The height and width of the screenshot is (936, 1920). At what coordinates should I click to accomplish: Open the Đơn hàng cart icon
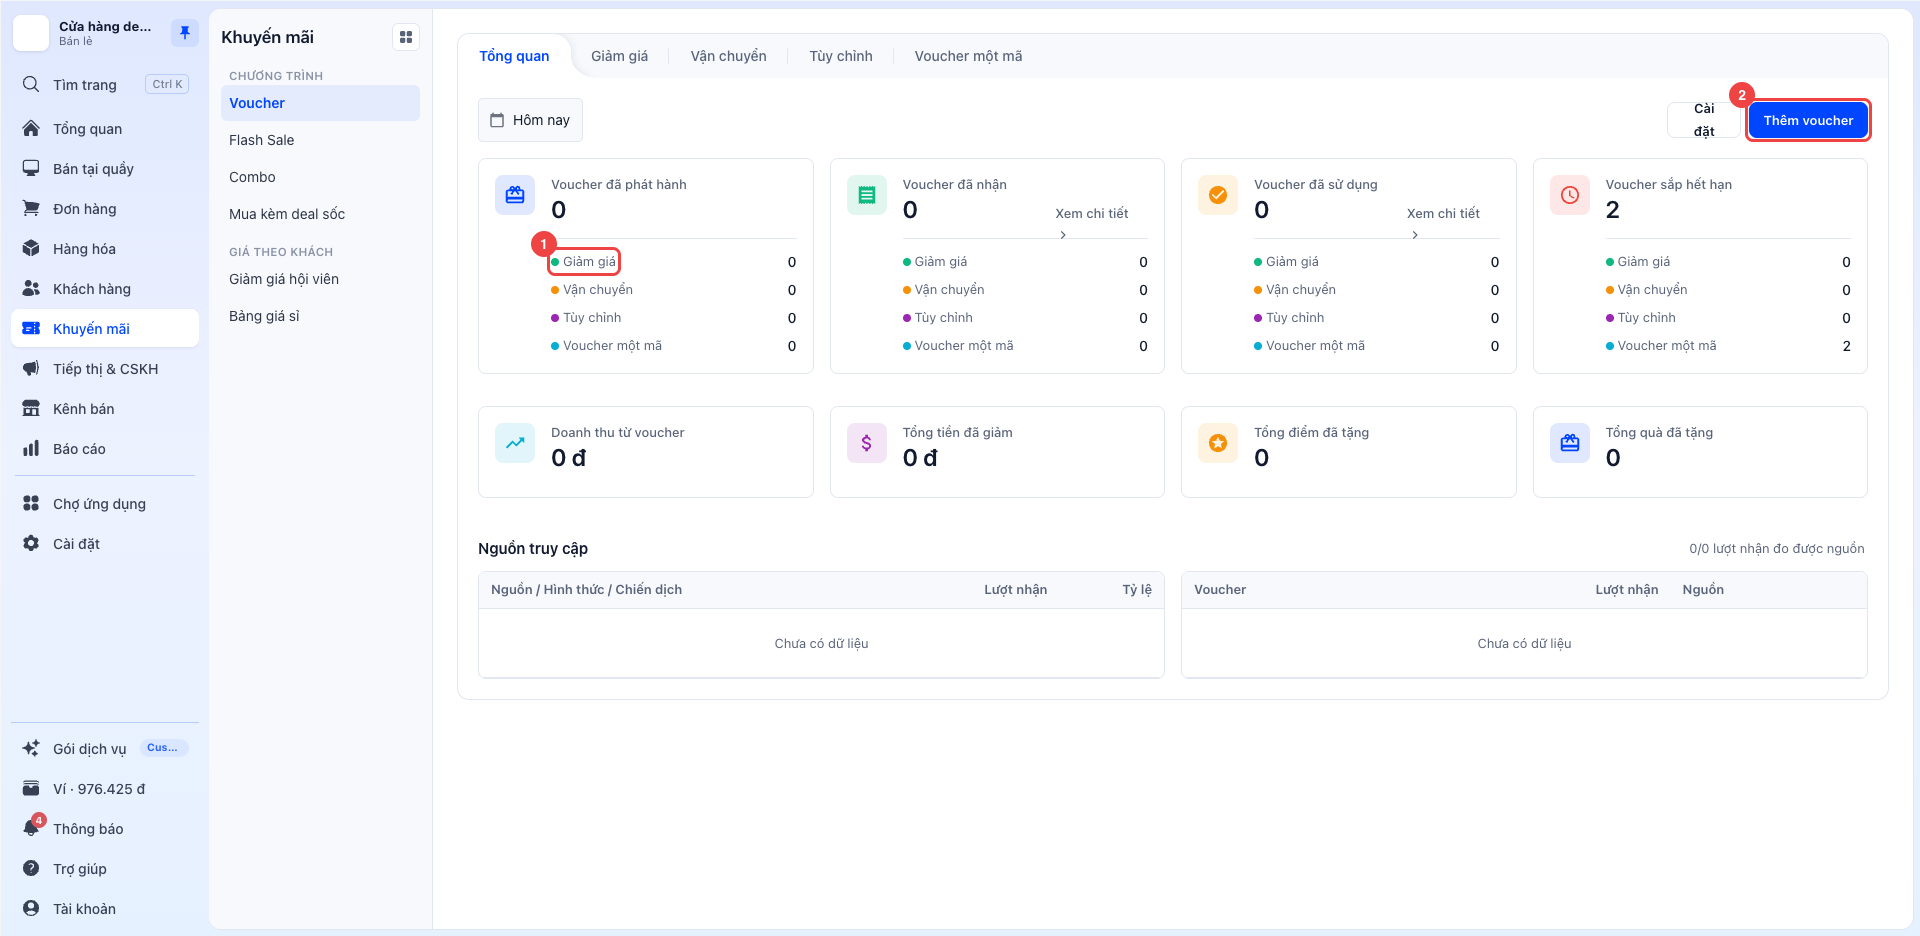(x=31, y=209)
